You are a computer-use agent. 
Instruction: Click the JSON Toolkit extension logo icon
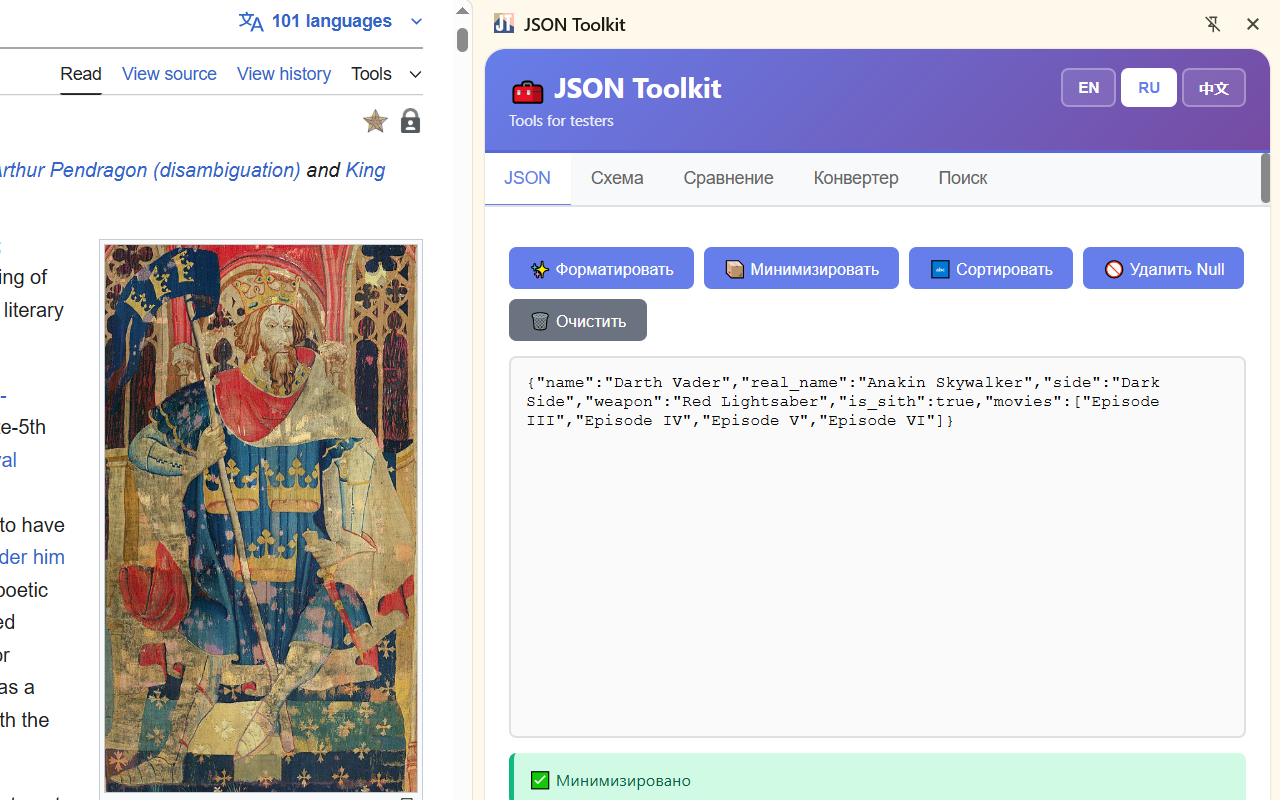click(x=504, y=24)
